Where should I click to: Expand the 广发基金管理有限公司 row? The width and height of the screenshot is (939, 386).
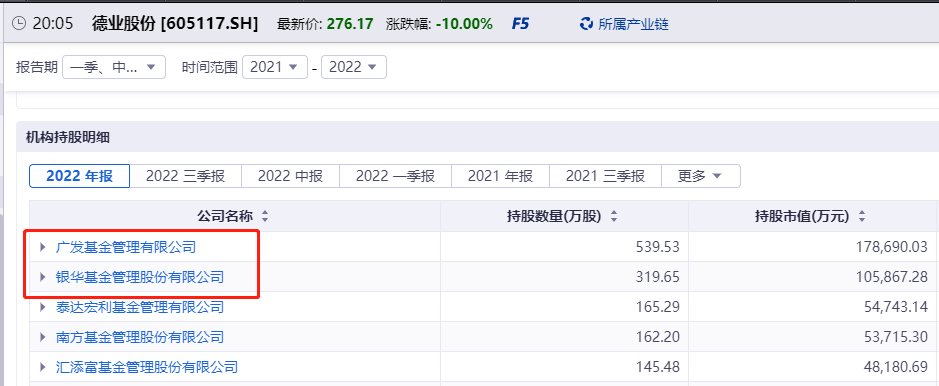click(43, 247)
